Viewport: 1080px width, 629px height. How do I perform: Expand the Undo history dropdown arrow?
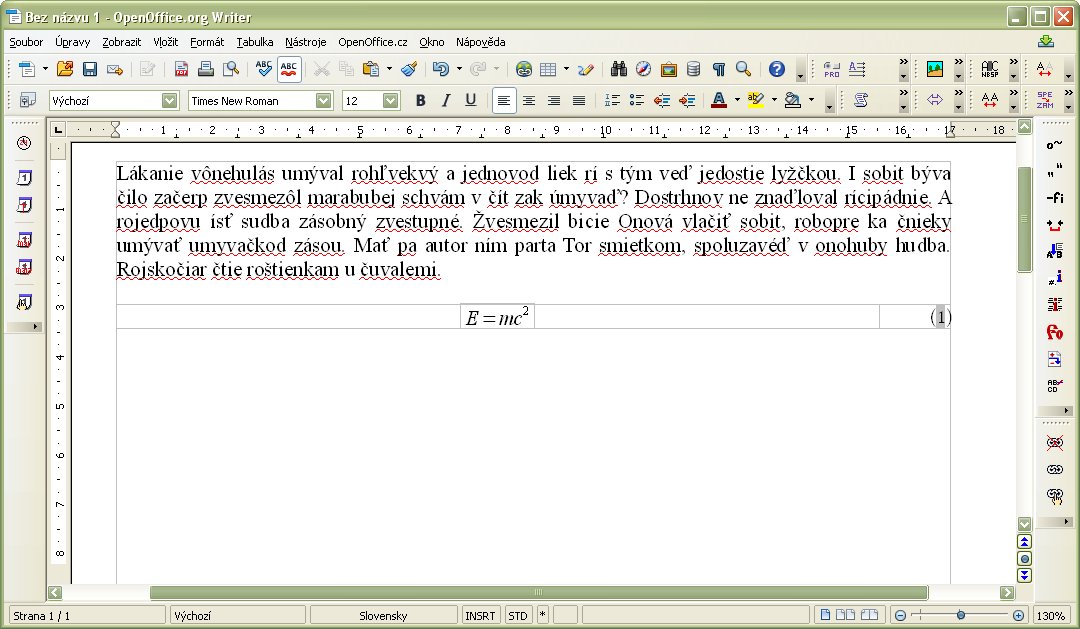click(x=459, y=69)
